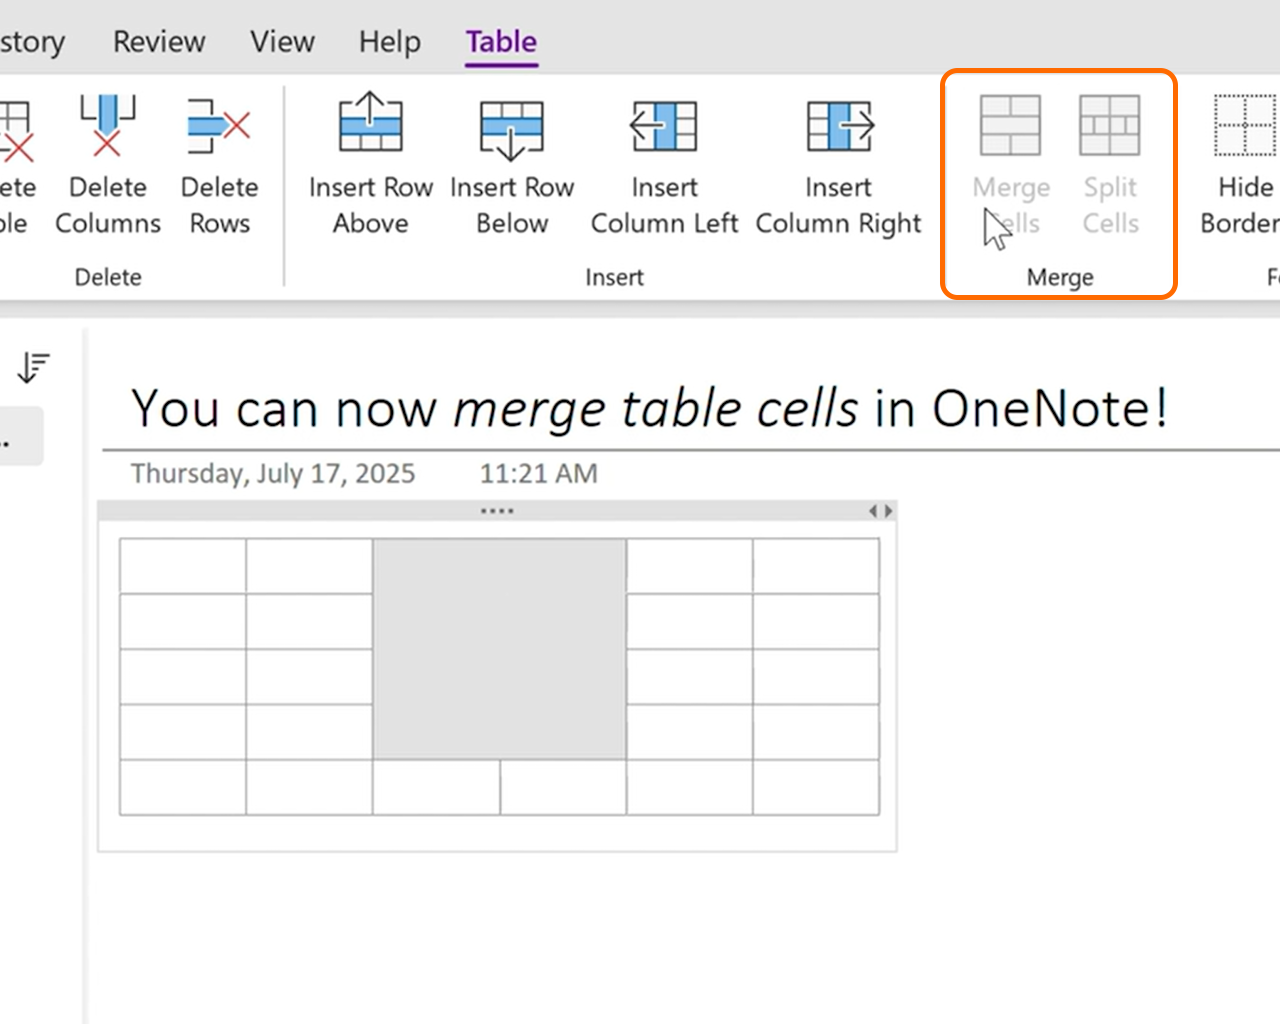Open the Help tab
The width and height of the screenshot is (1280, 1024).
390,42
